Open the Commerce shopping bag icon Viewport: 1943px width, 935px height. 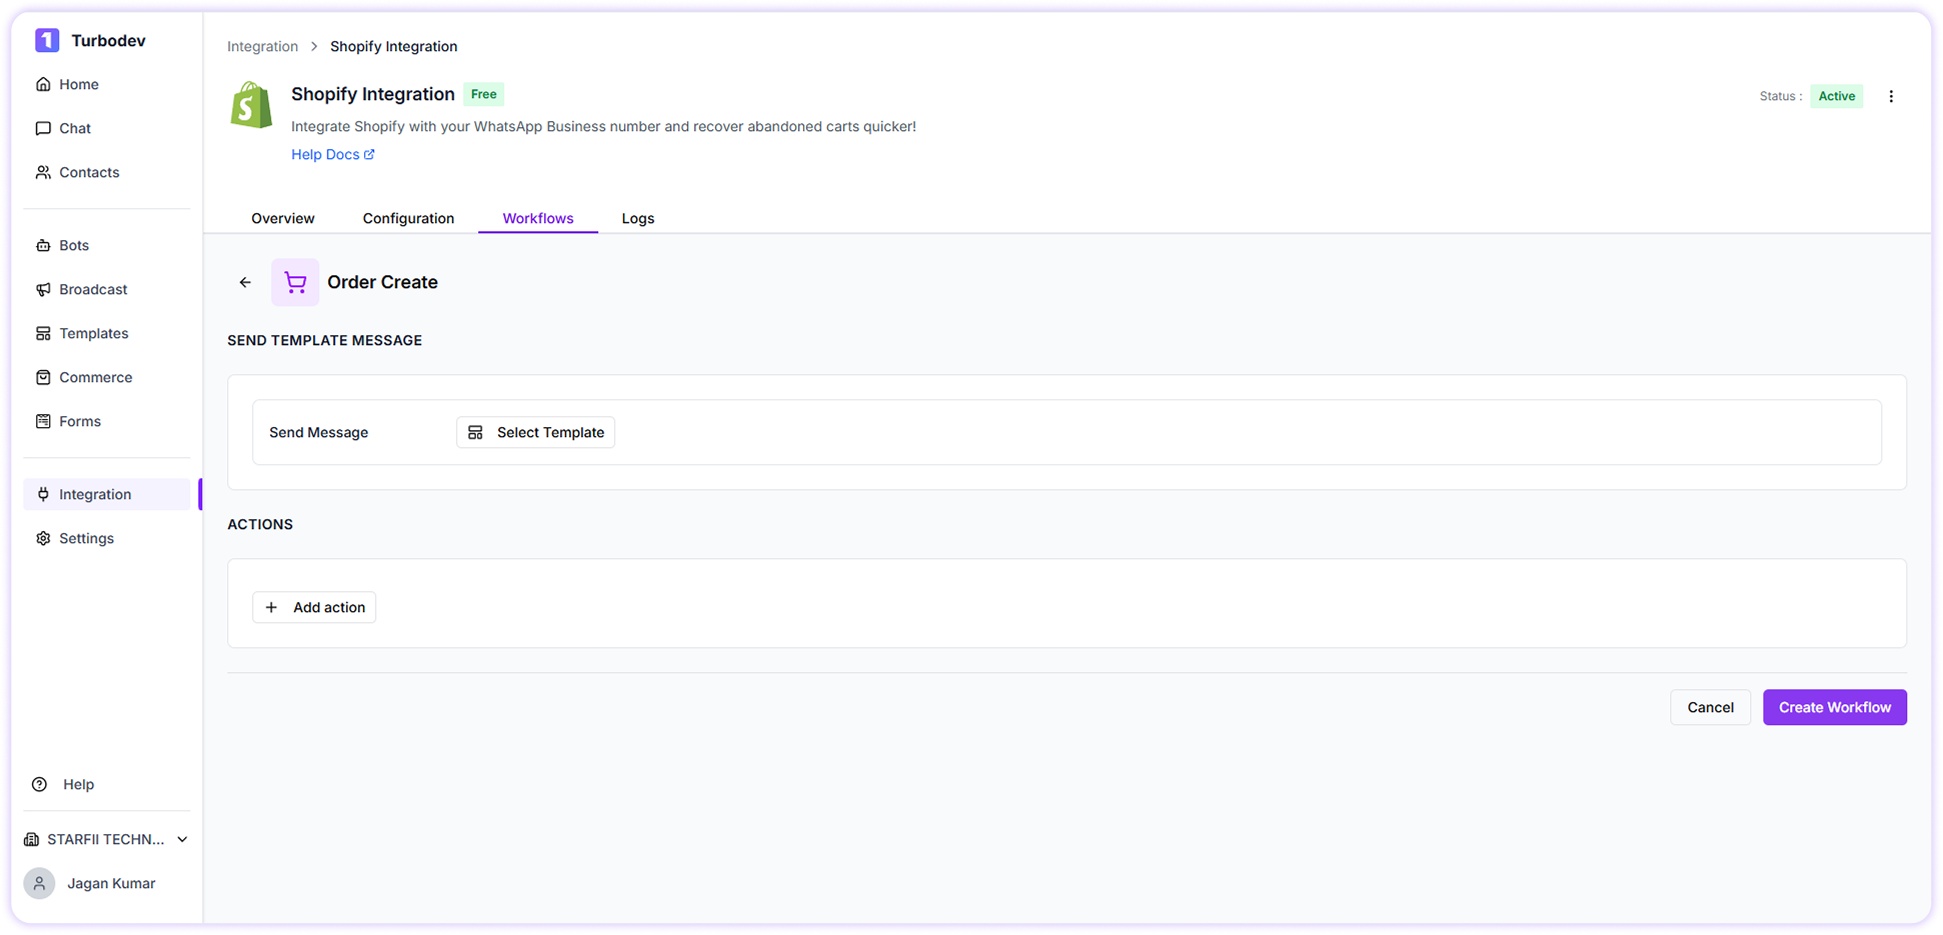click(43, 377)
